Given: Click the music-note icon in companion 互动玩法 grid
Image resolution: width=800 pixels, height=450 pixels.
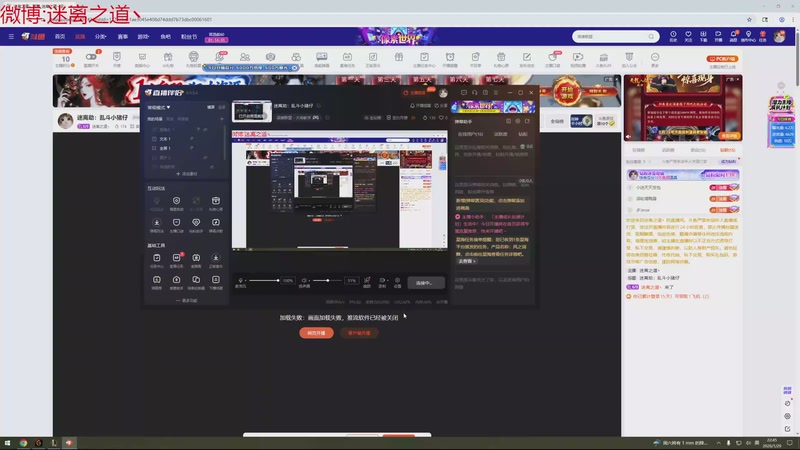Looking at the screenshot, I should (x=216, y=224).
